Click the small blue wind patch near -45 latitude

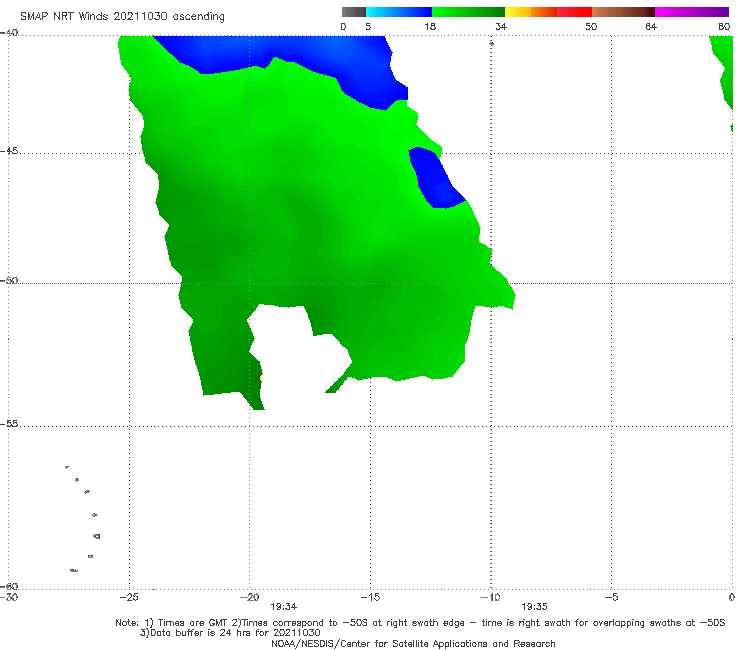[435, 179]
